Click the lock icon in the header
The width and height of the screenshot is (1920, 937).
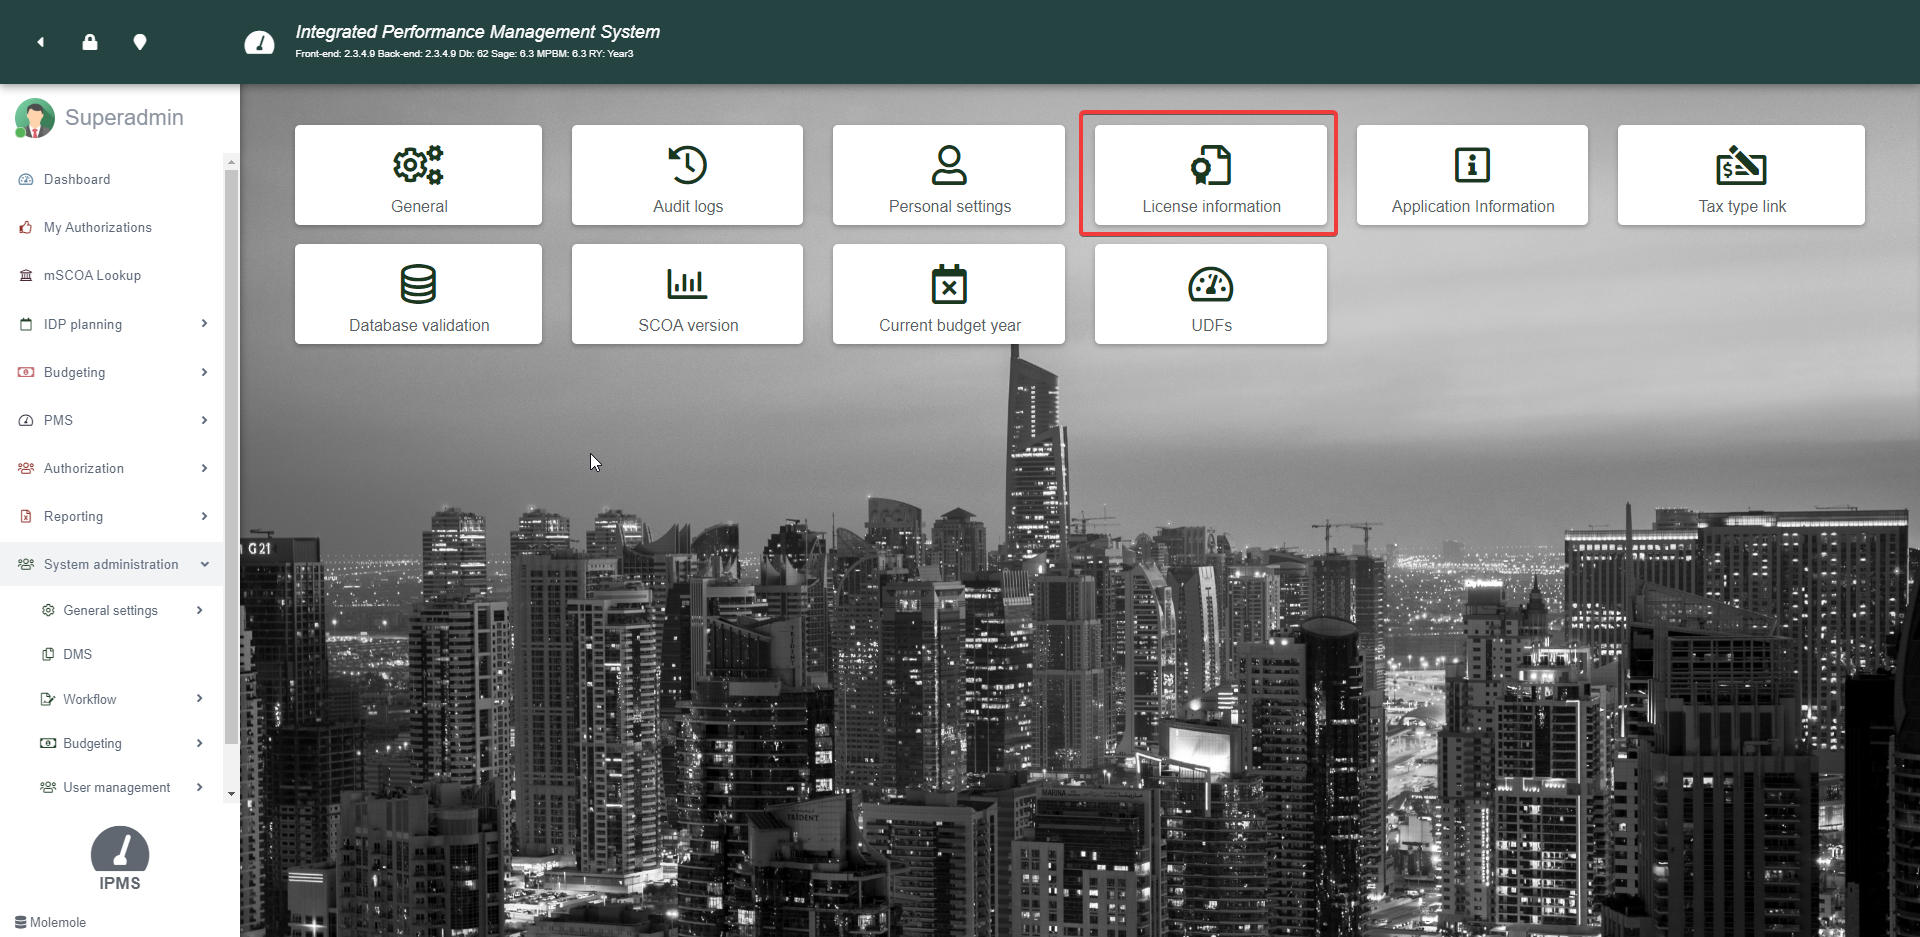(90, 42)
